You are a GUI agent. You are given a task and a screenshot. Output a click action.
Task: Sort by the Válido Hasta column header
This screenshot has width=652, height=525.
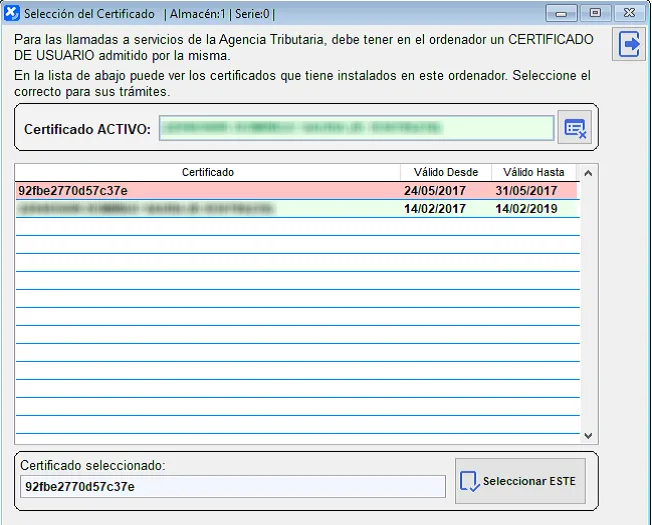(534, 173)
